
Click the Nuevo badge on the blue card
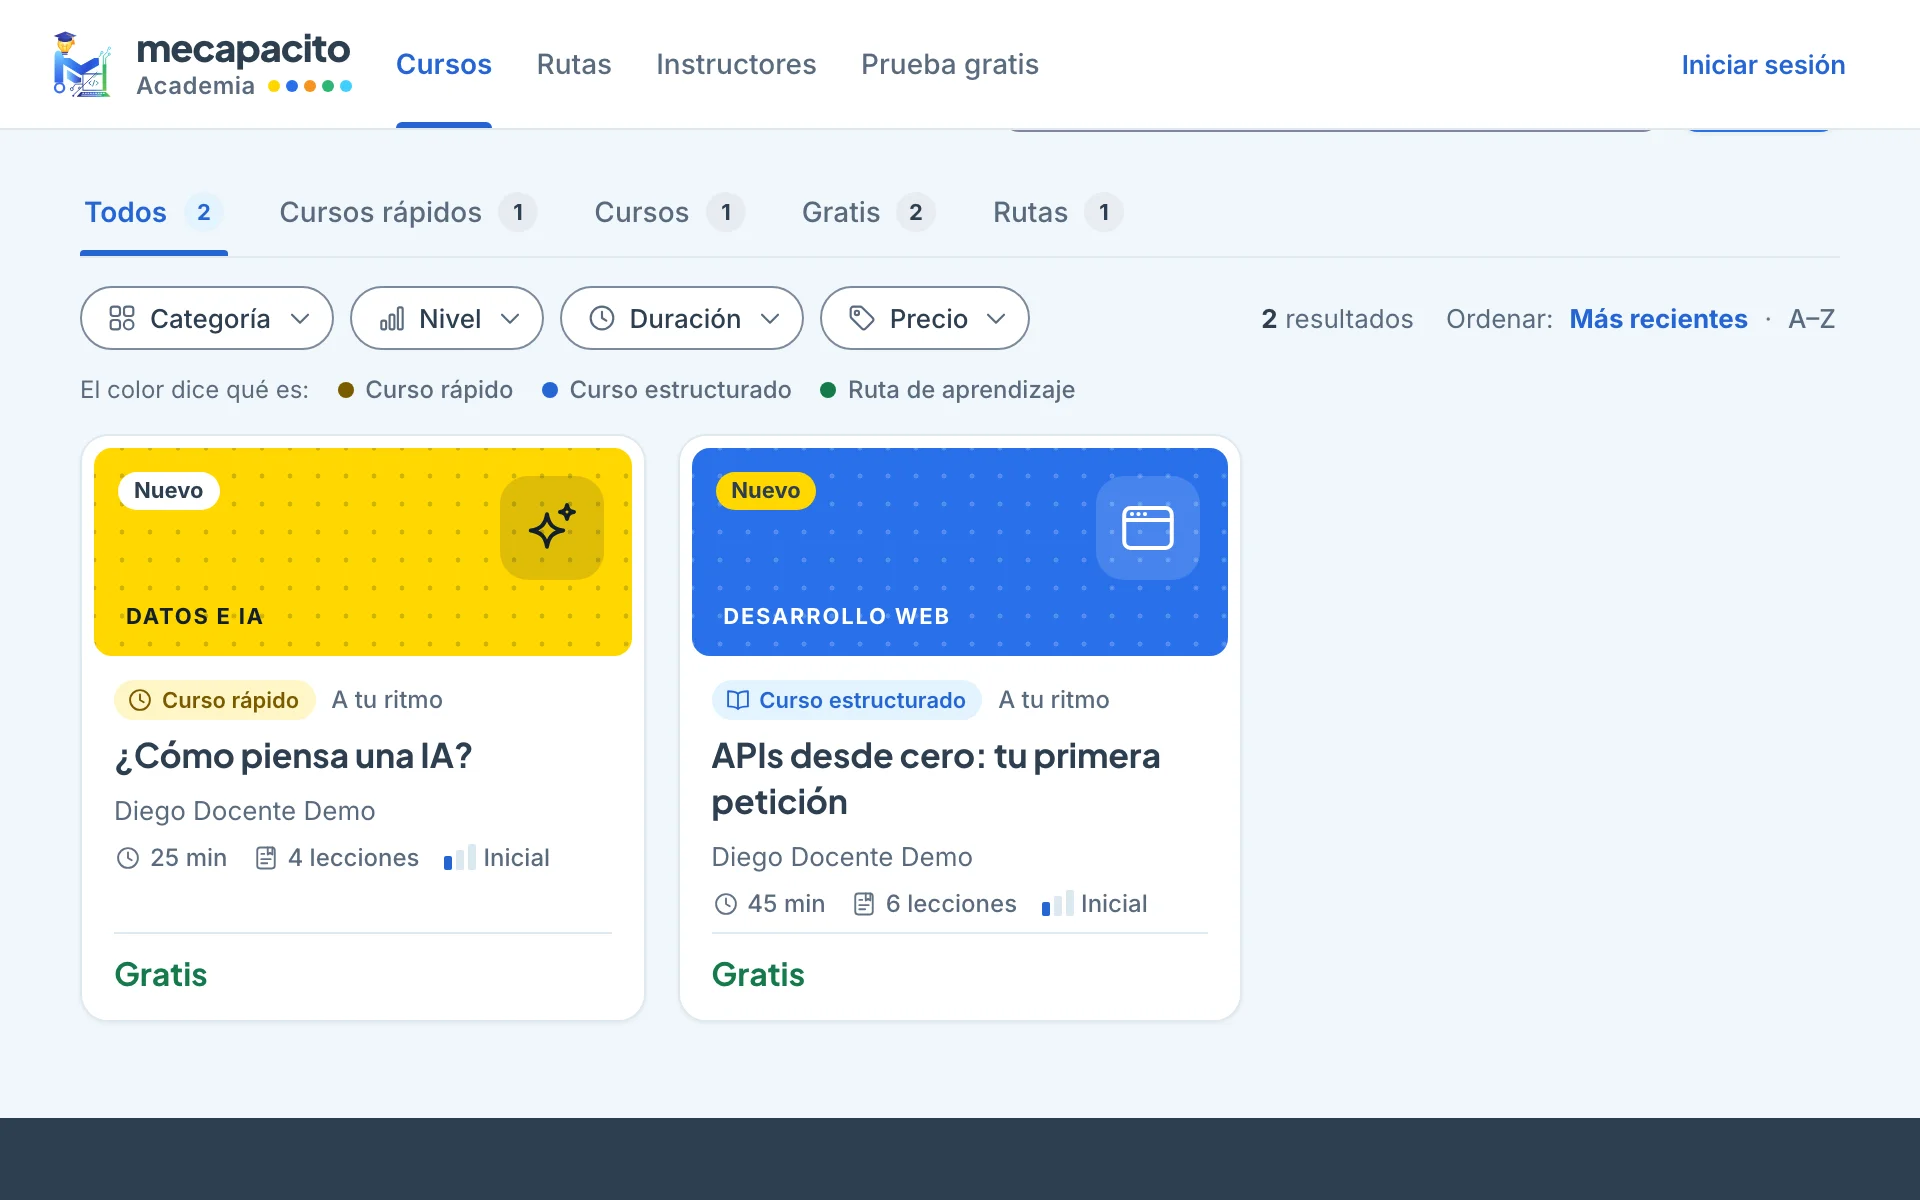point(765,490)
